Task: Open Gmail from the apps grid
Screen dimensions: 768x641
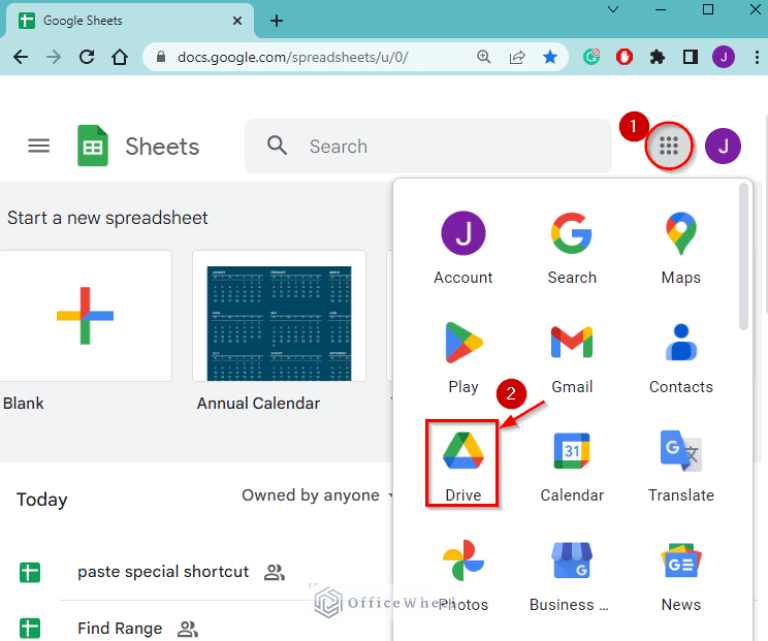Action: 571,353
